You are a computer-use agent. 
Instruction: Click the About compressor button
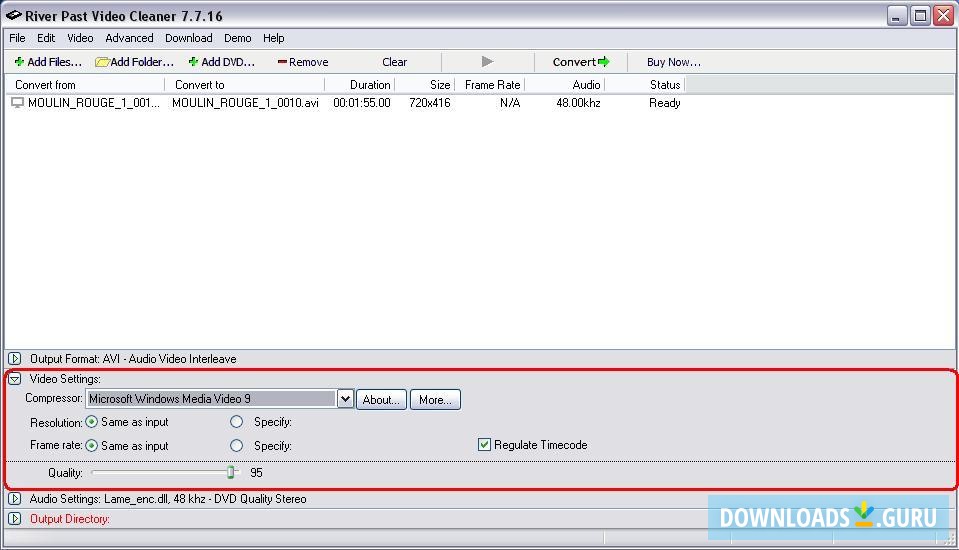tap(381, 399)
